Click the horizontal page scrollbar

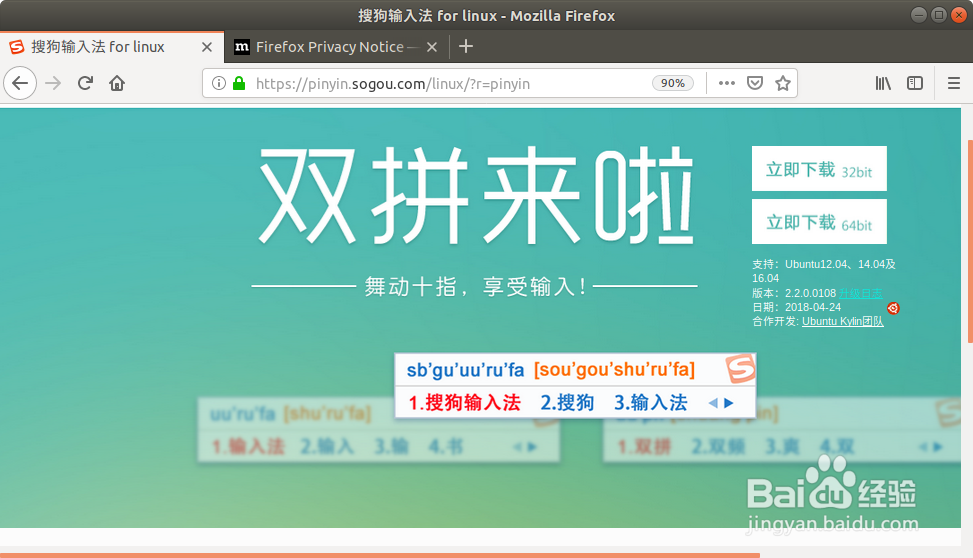coord(380,556)
